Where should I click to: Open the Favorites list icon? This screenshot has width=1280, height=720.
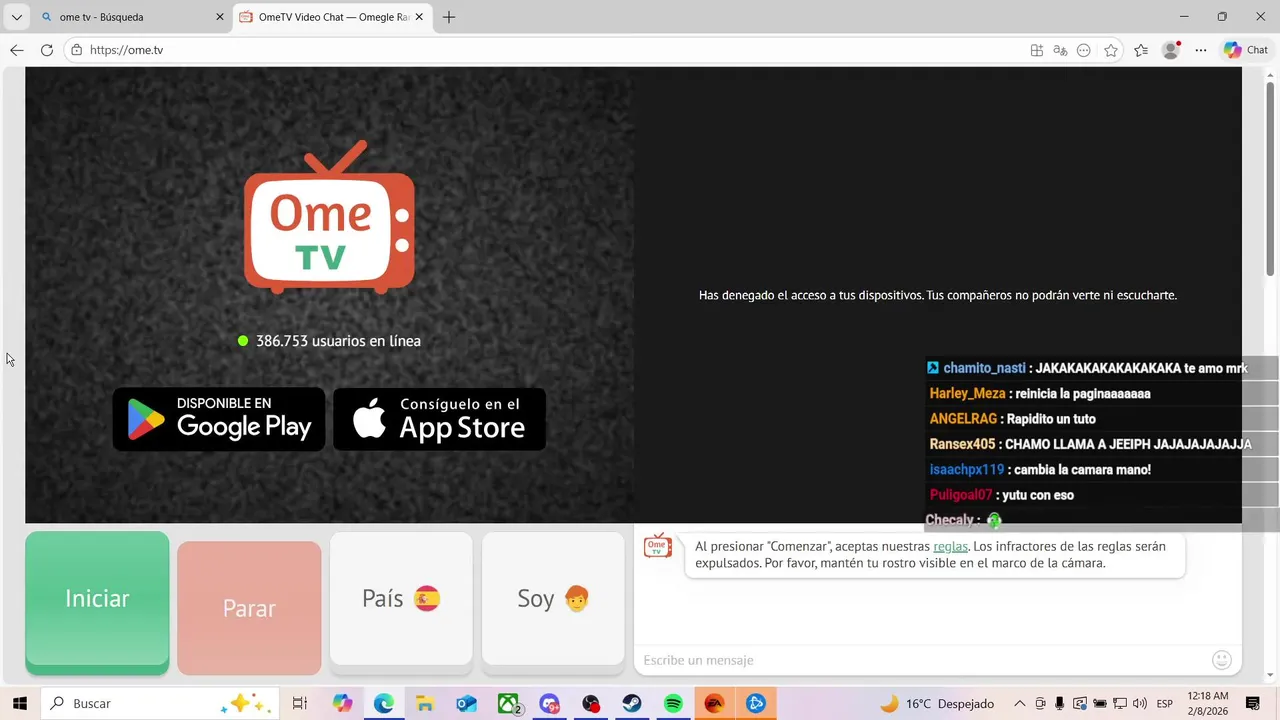tap(1141, 50)
